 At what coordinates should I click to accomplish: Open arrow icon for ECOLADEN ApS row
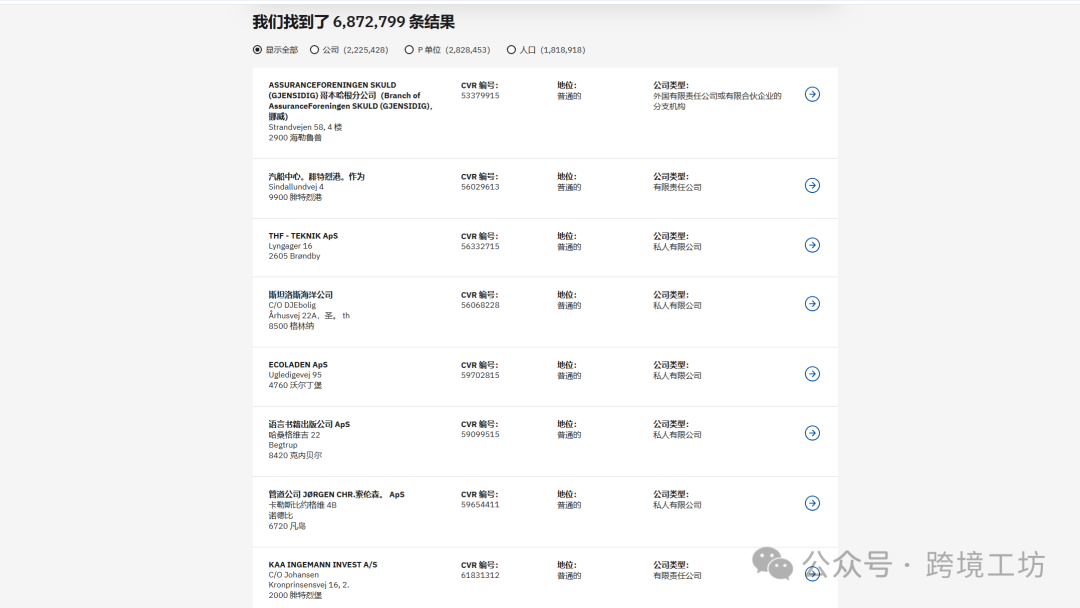coord(812,373)
